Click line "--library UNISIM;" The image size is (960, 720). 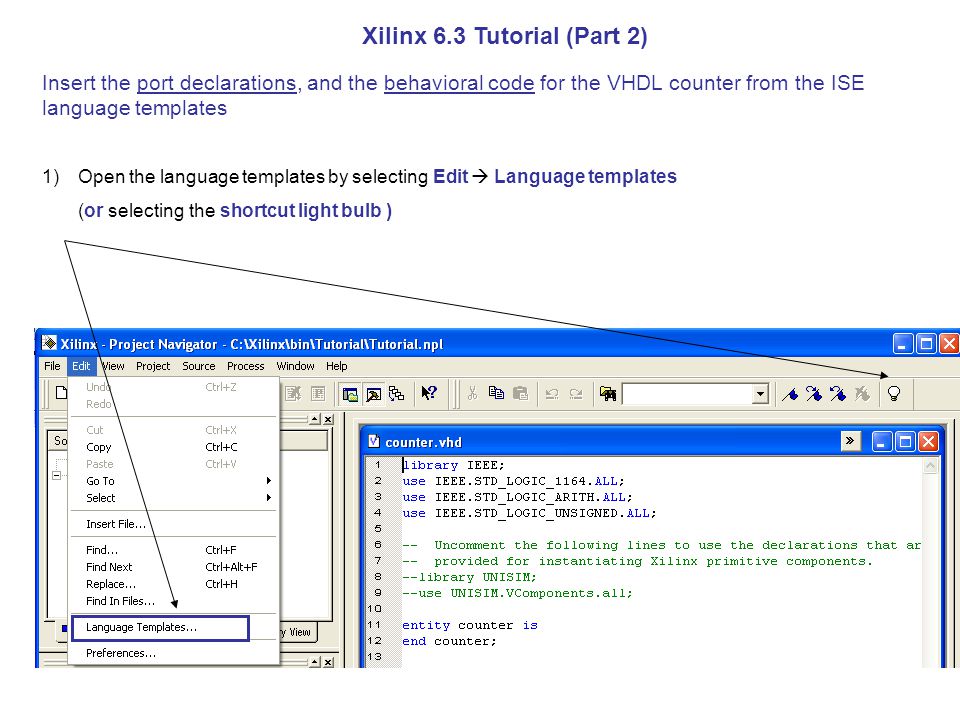(469, 577)
